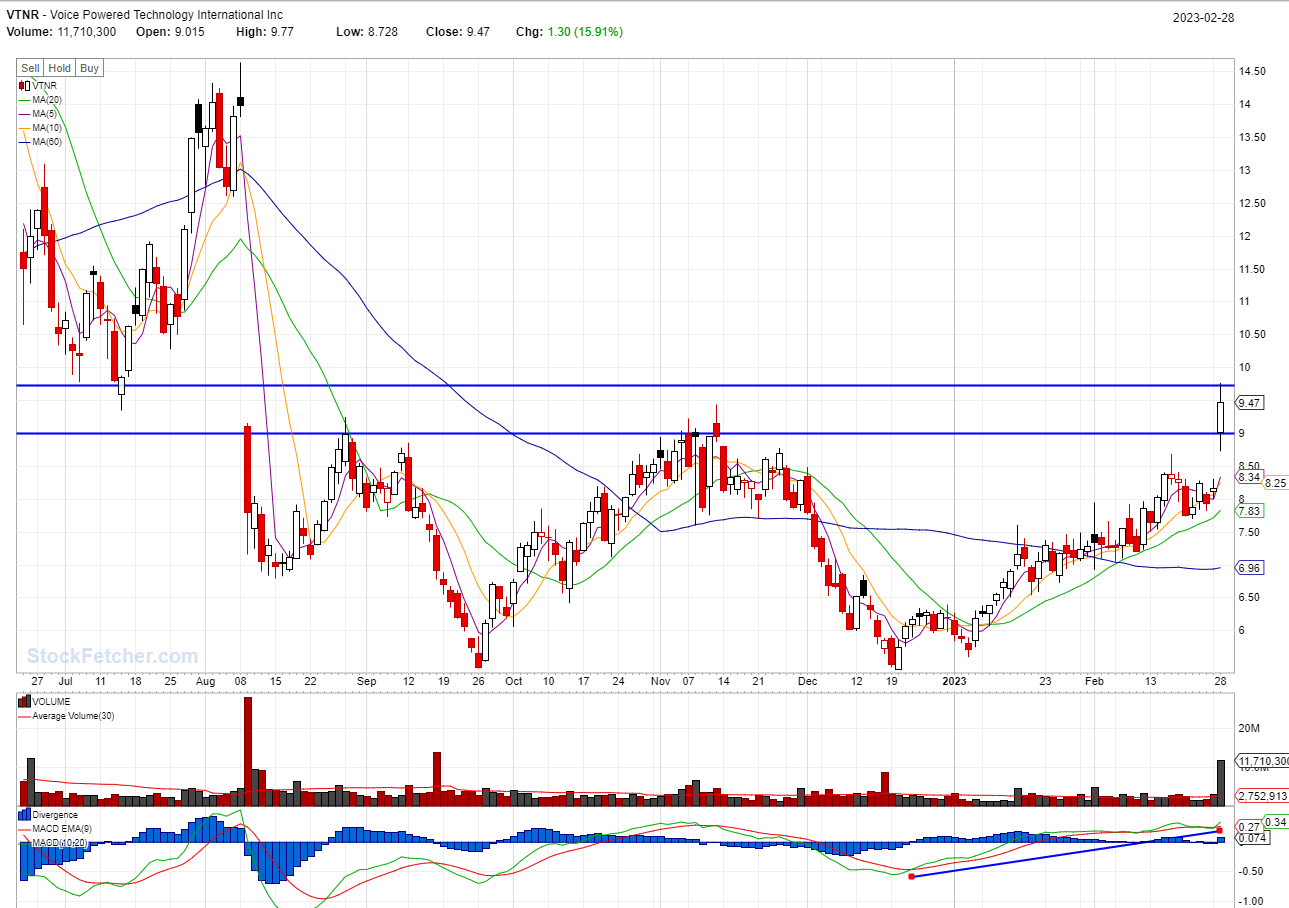
Task: Click the MA(60) legend label
Action: click(x=46, y=142)
